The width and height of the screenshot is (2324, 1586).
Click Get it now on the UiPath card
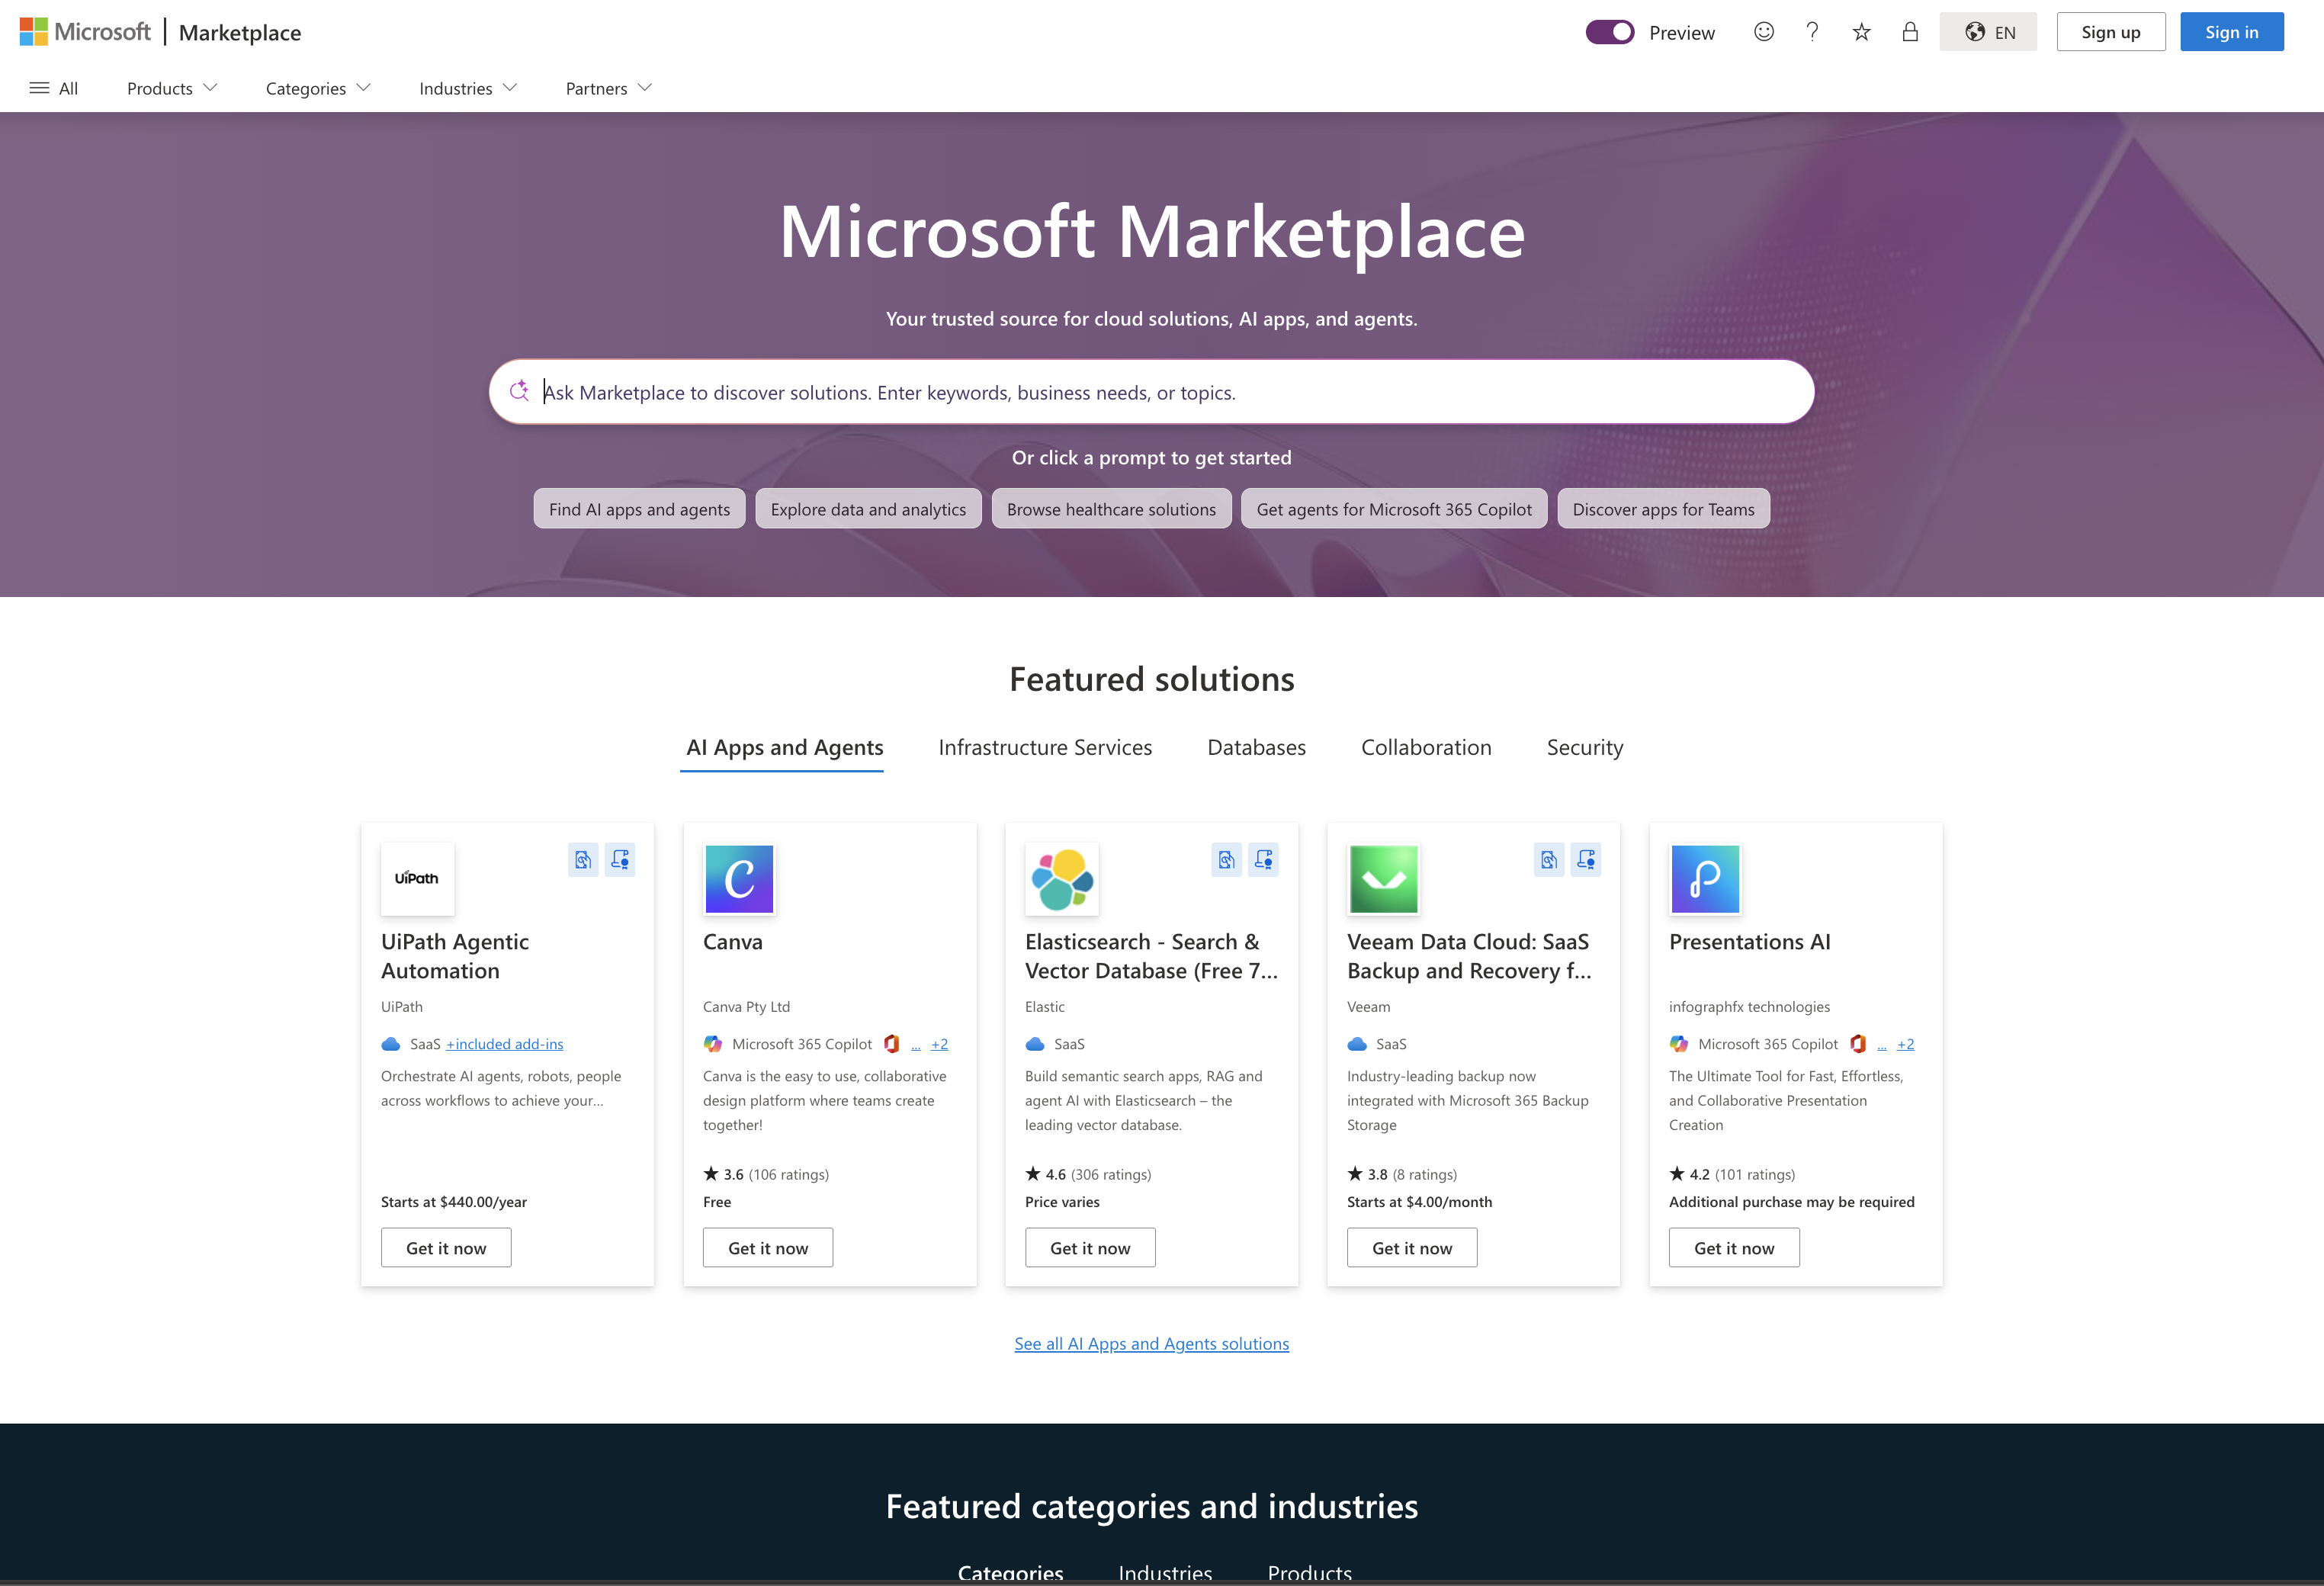coord(446,1248)
